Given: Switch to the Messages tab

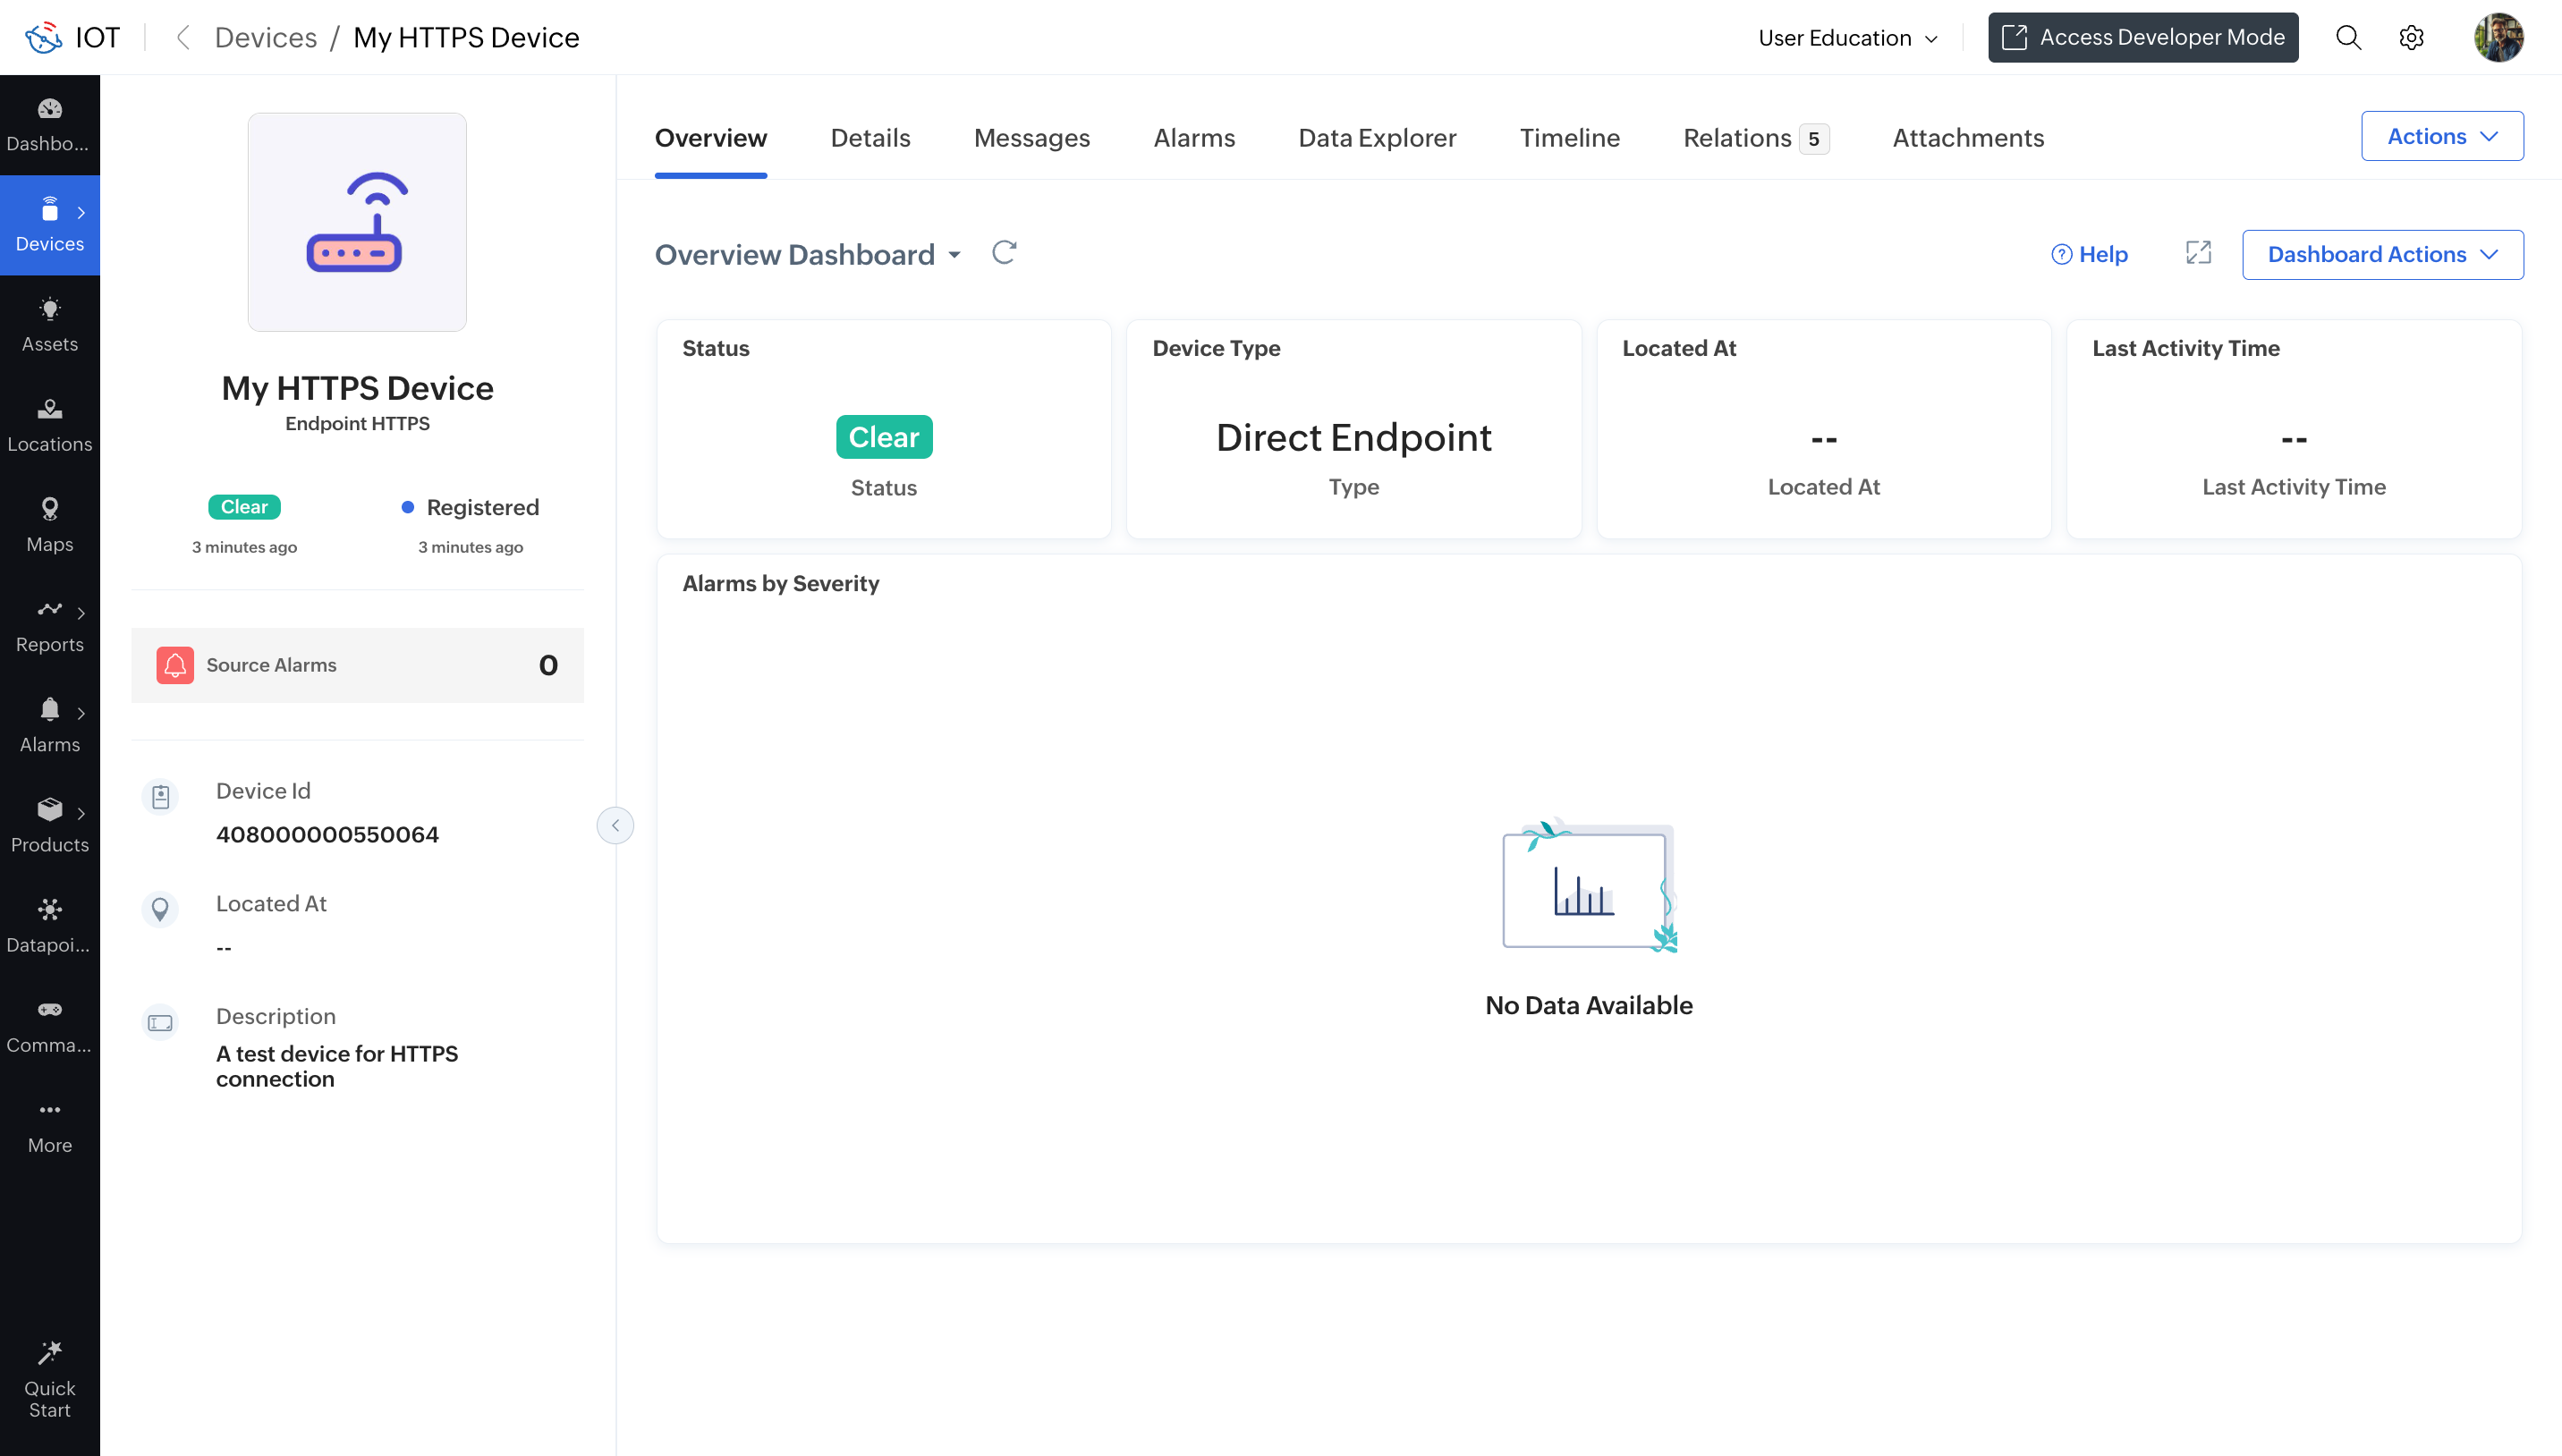Looking at the screenshot, I should [x=1031, y=138].
